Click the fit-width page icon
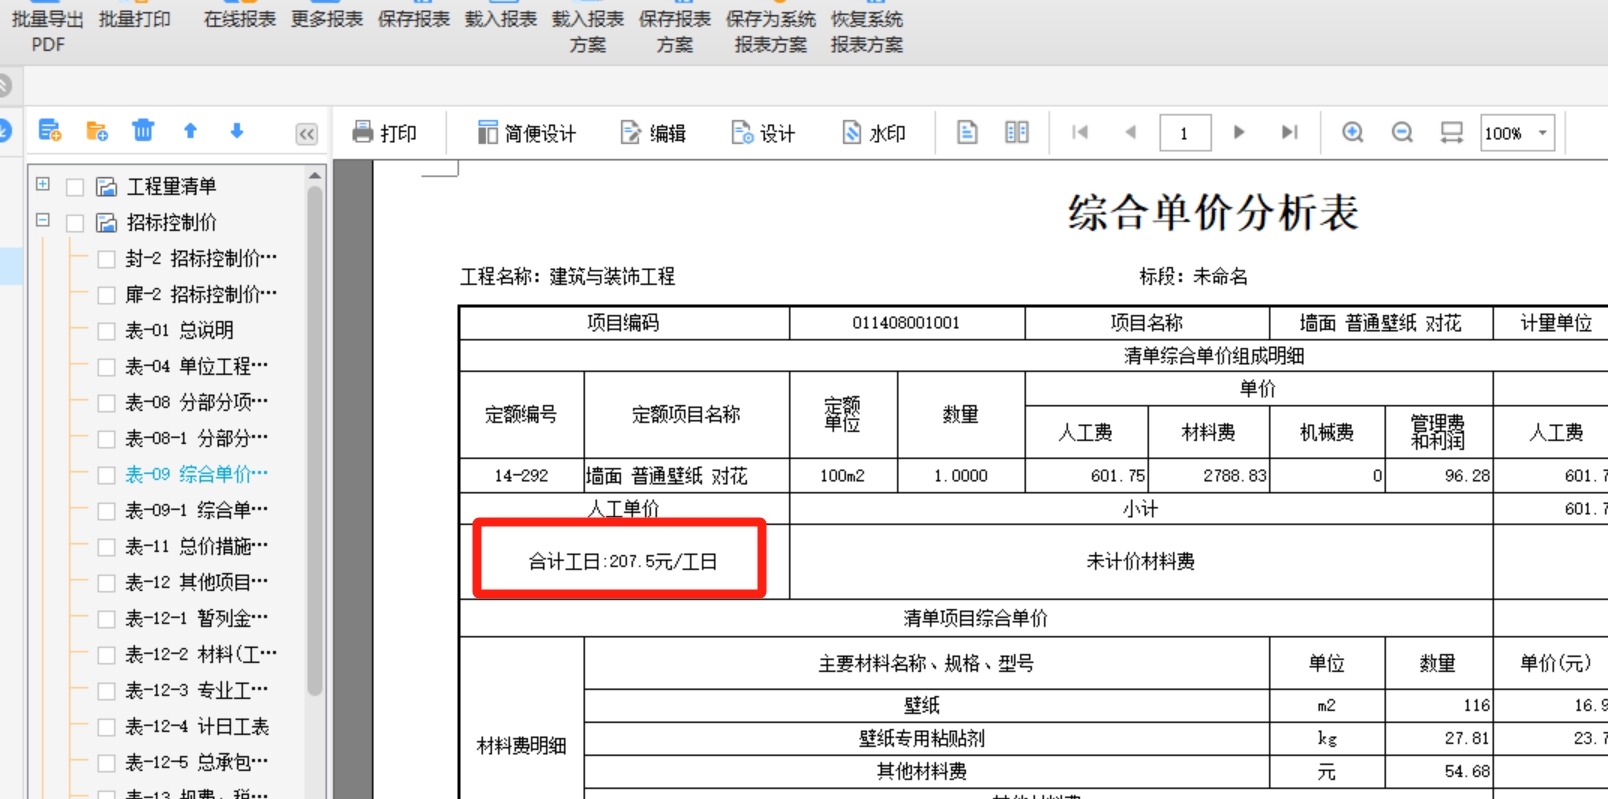 tap(1451, 132)
